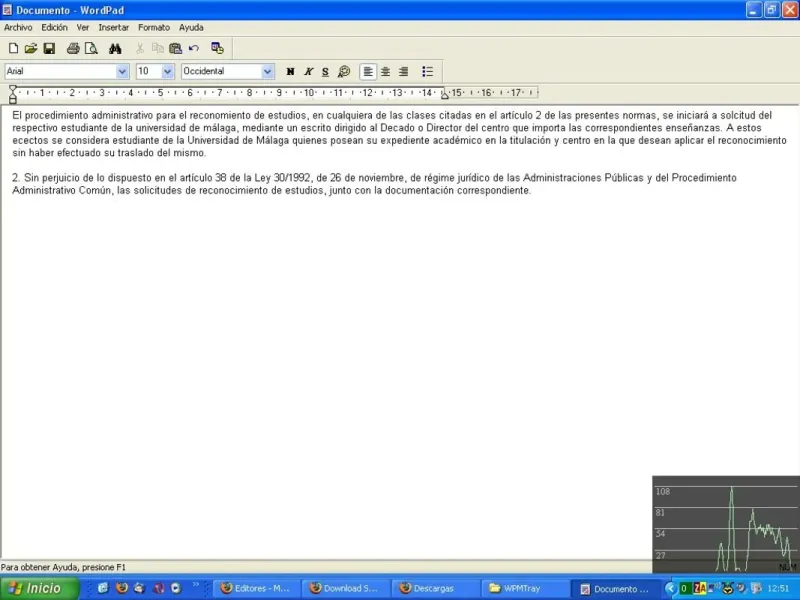Click the Copy icon in toolbar
800x600 pixels.
[x=158, y=48]
